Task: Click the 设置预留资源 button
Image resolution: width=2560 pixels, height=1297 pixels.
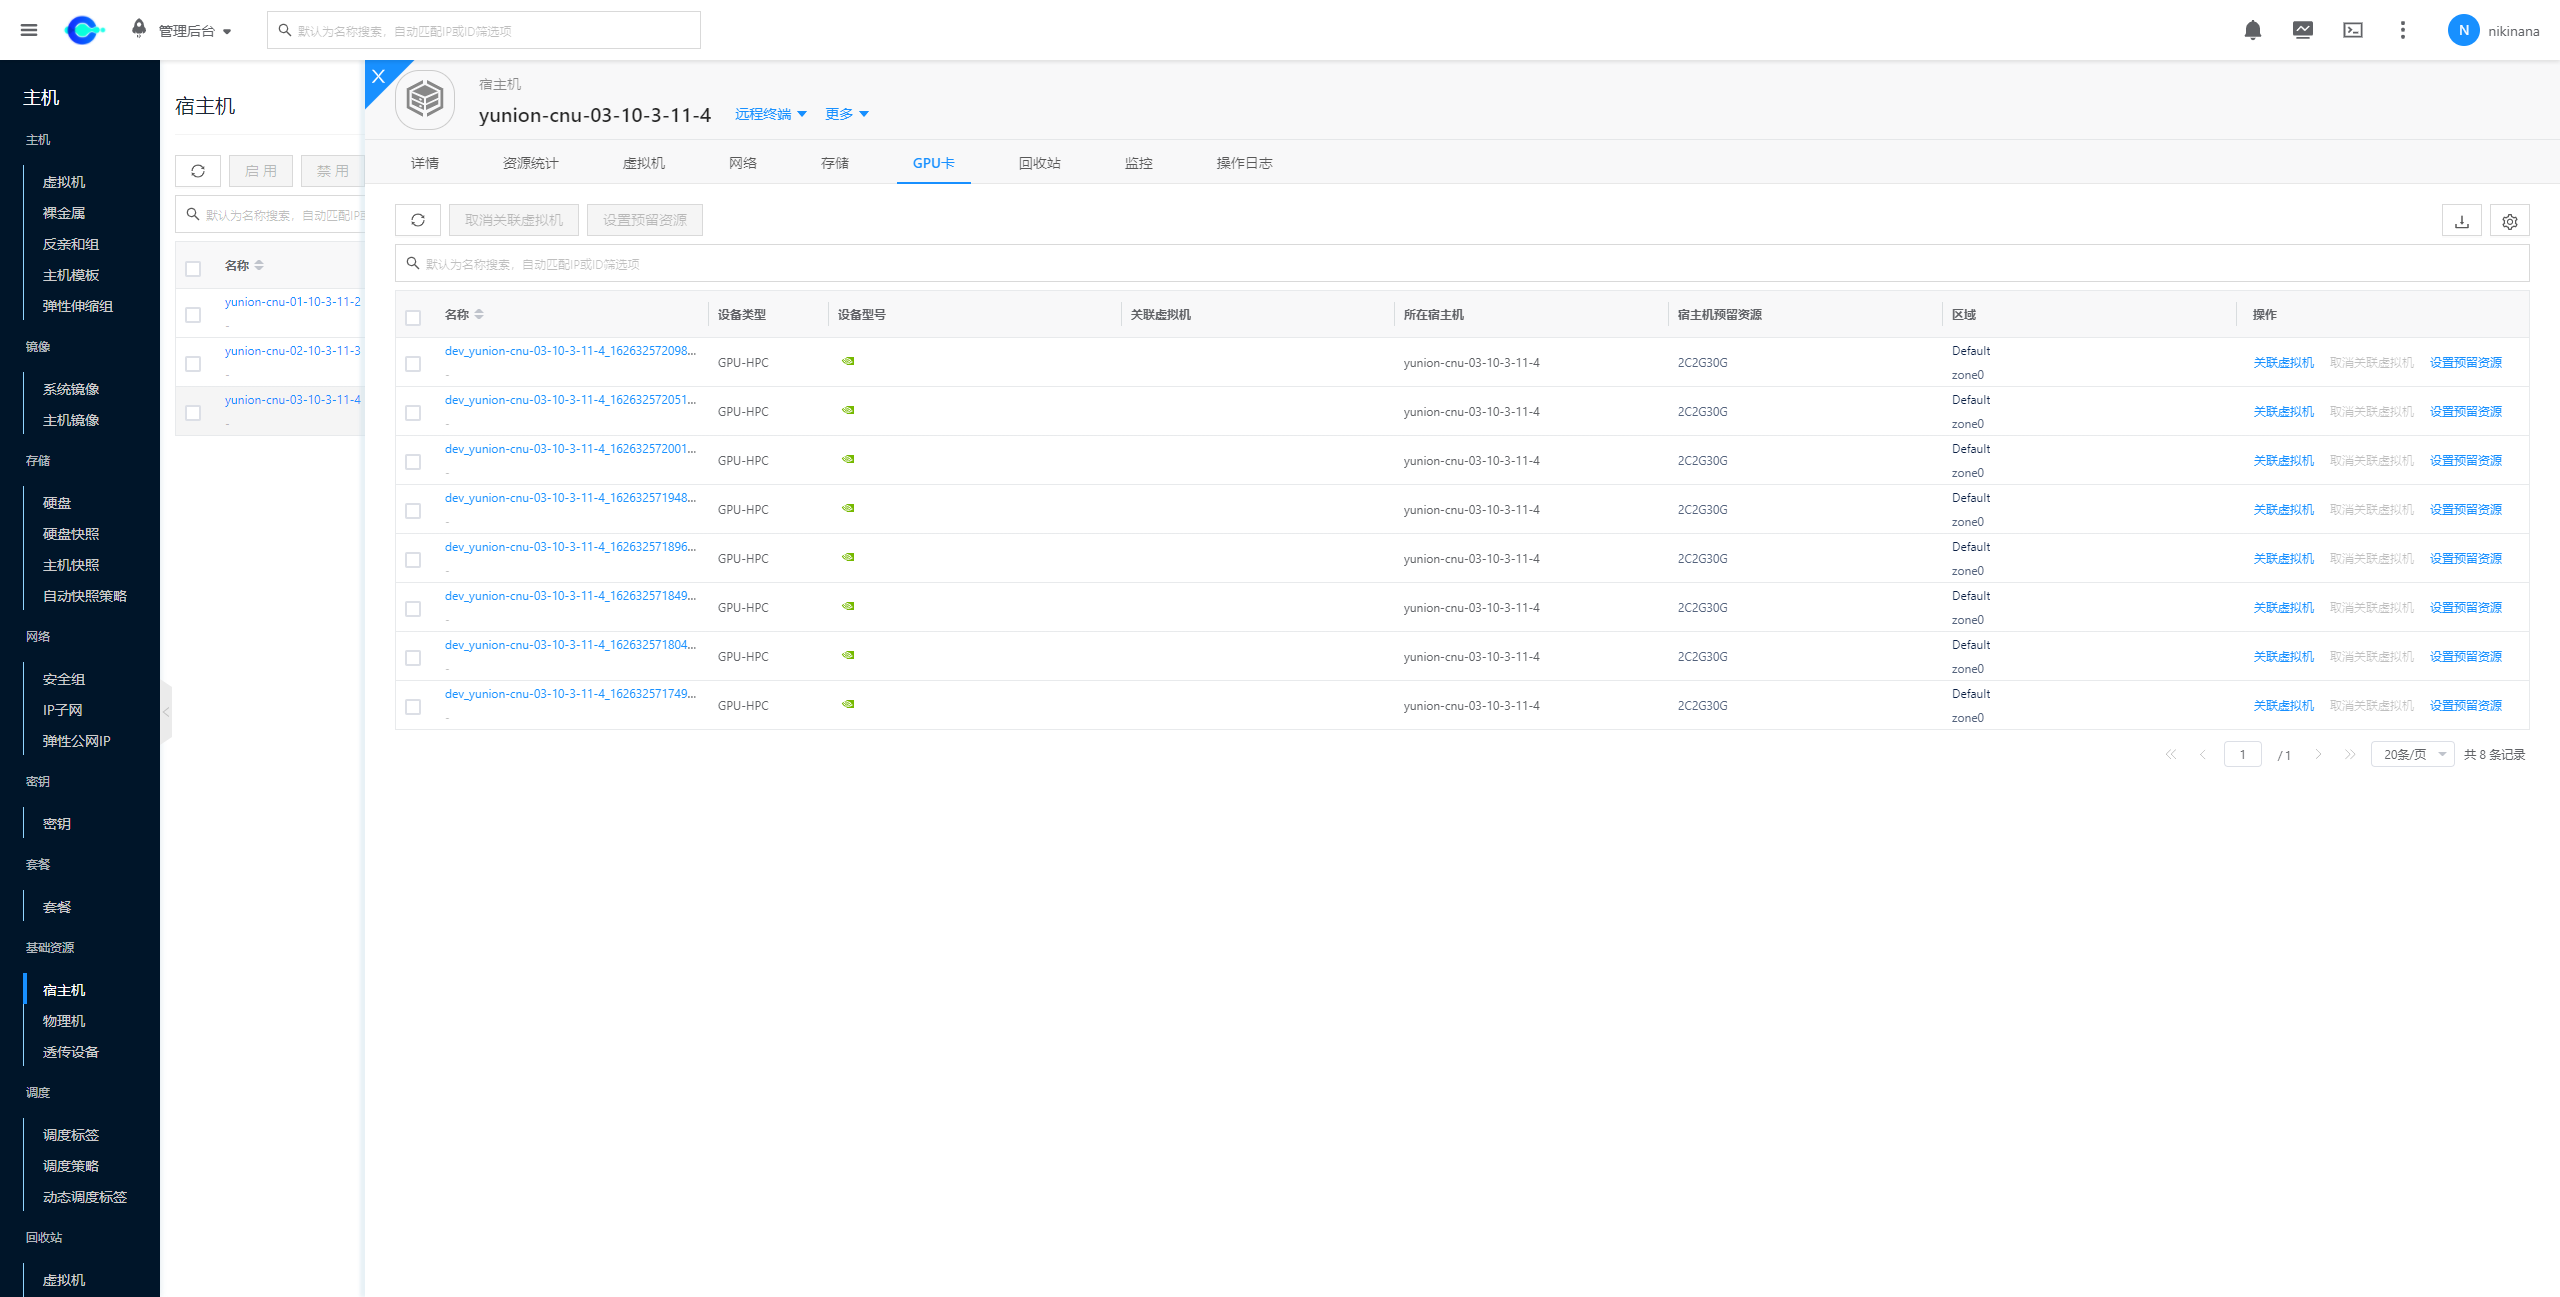Action: [x=644, y=219]
